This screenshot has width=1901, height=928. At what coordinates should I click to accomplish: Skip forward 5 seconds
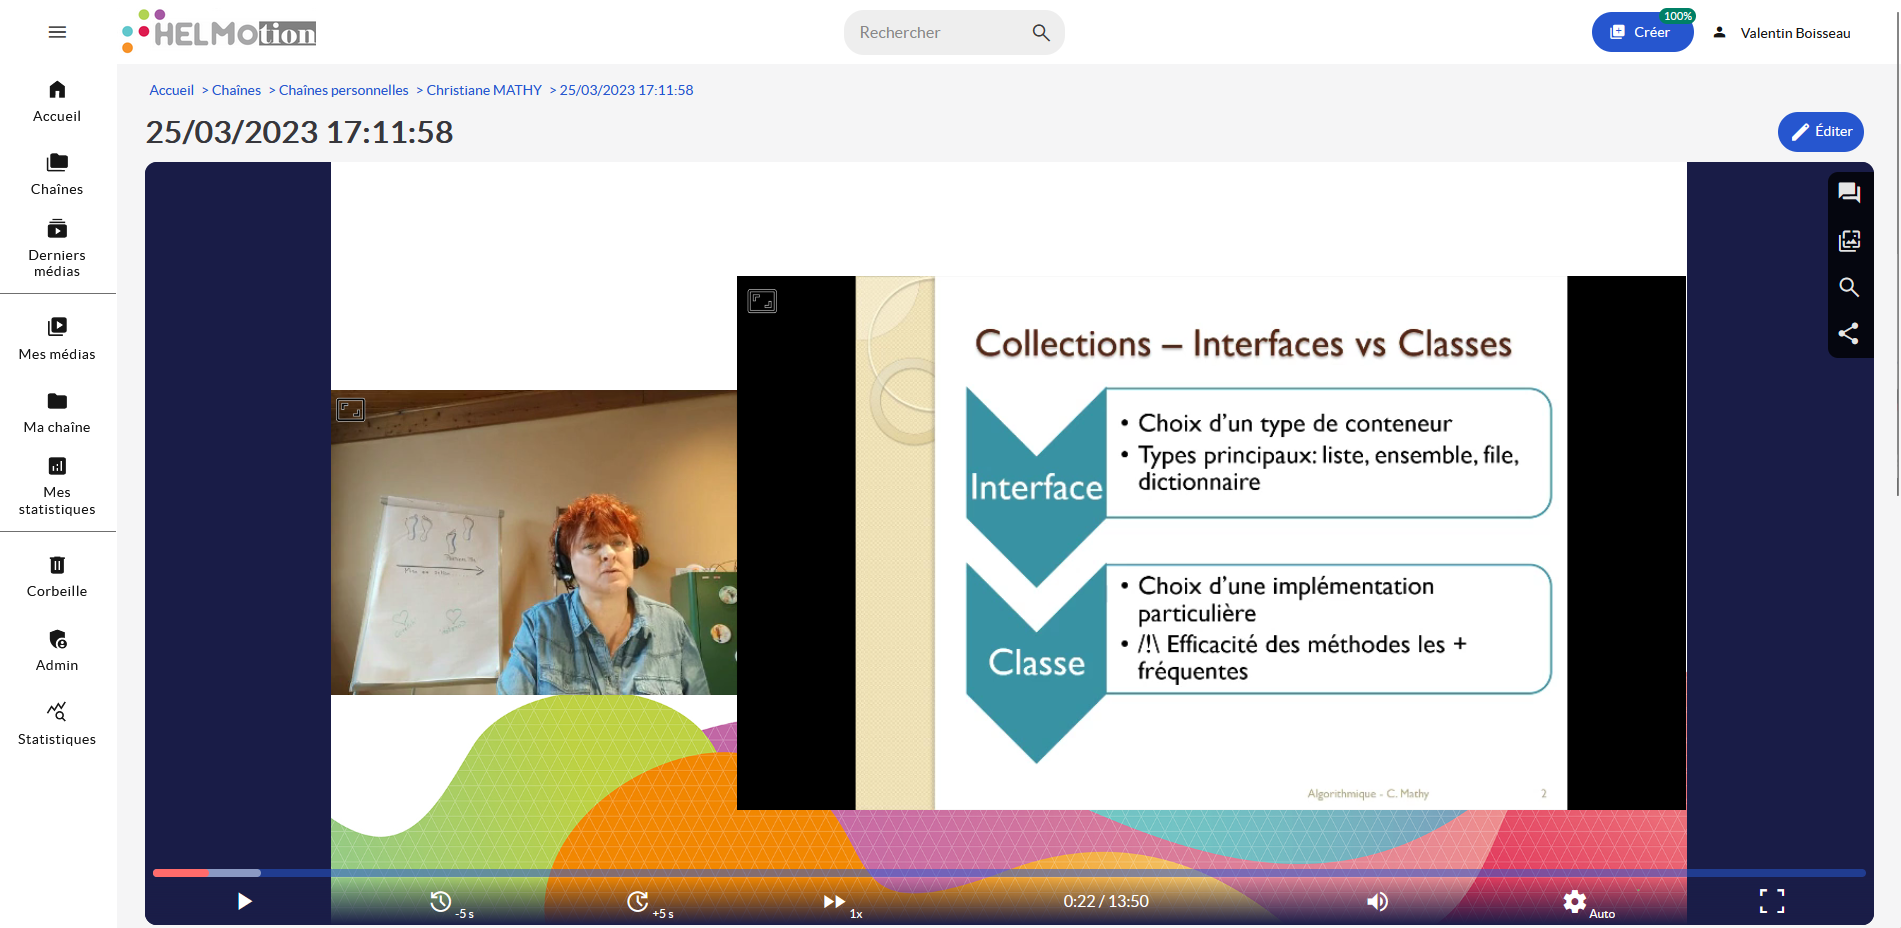[x=648, y=903]
